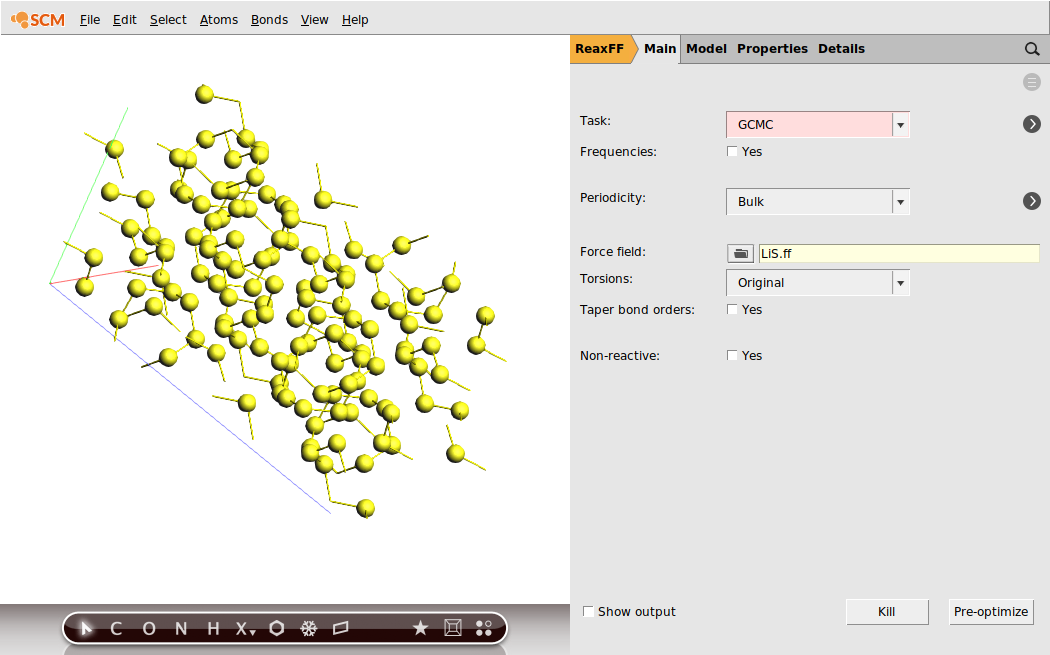Check Taper bond orders Yes
1050x655 pixels.
coord(732,310)
